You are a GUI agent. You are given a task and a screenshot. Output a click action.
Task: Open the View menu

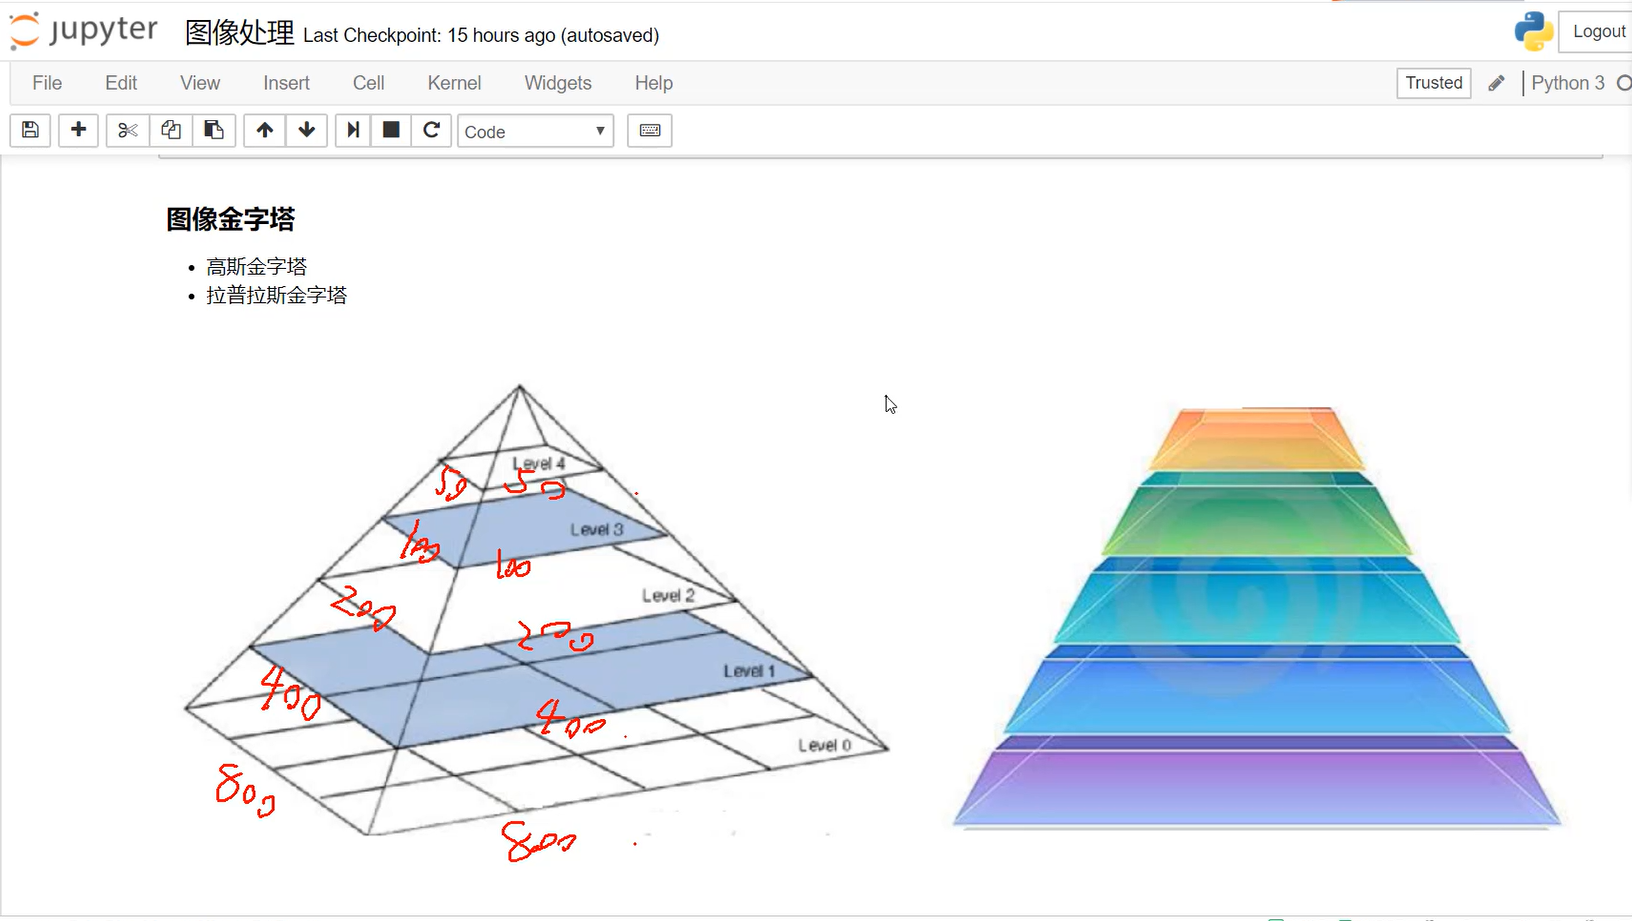200,83
